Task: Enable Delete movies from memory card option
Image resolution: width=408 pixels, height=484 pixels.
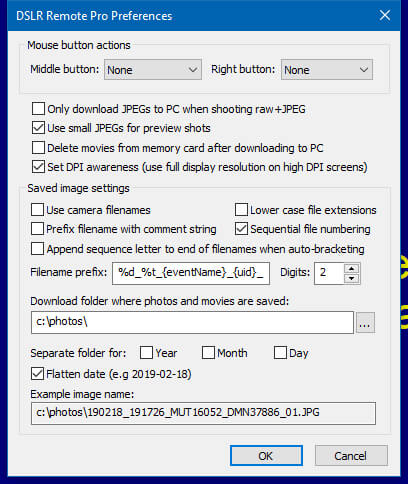Action: (x=38, y=148)
